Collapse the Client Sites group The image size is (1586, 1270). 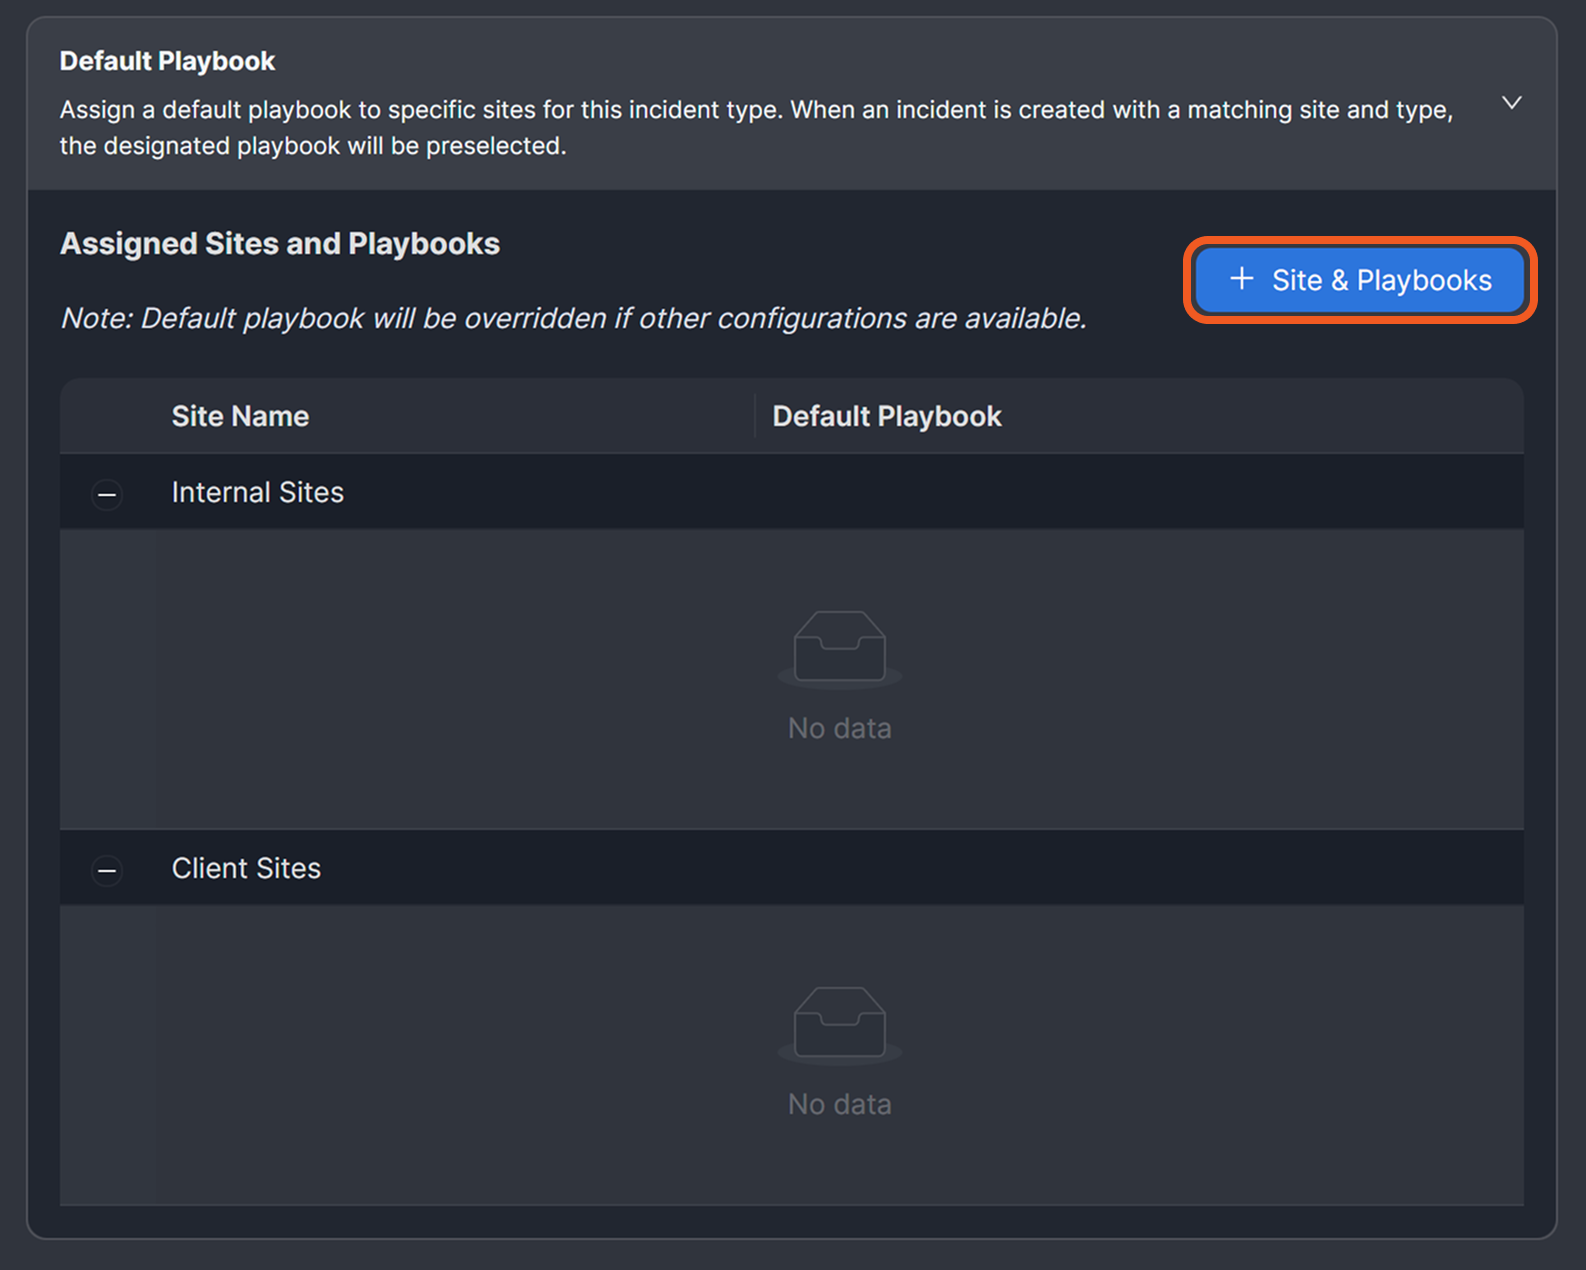click(107, 870)
